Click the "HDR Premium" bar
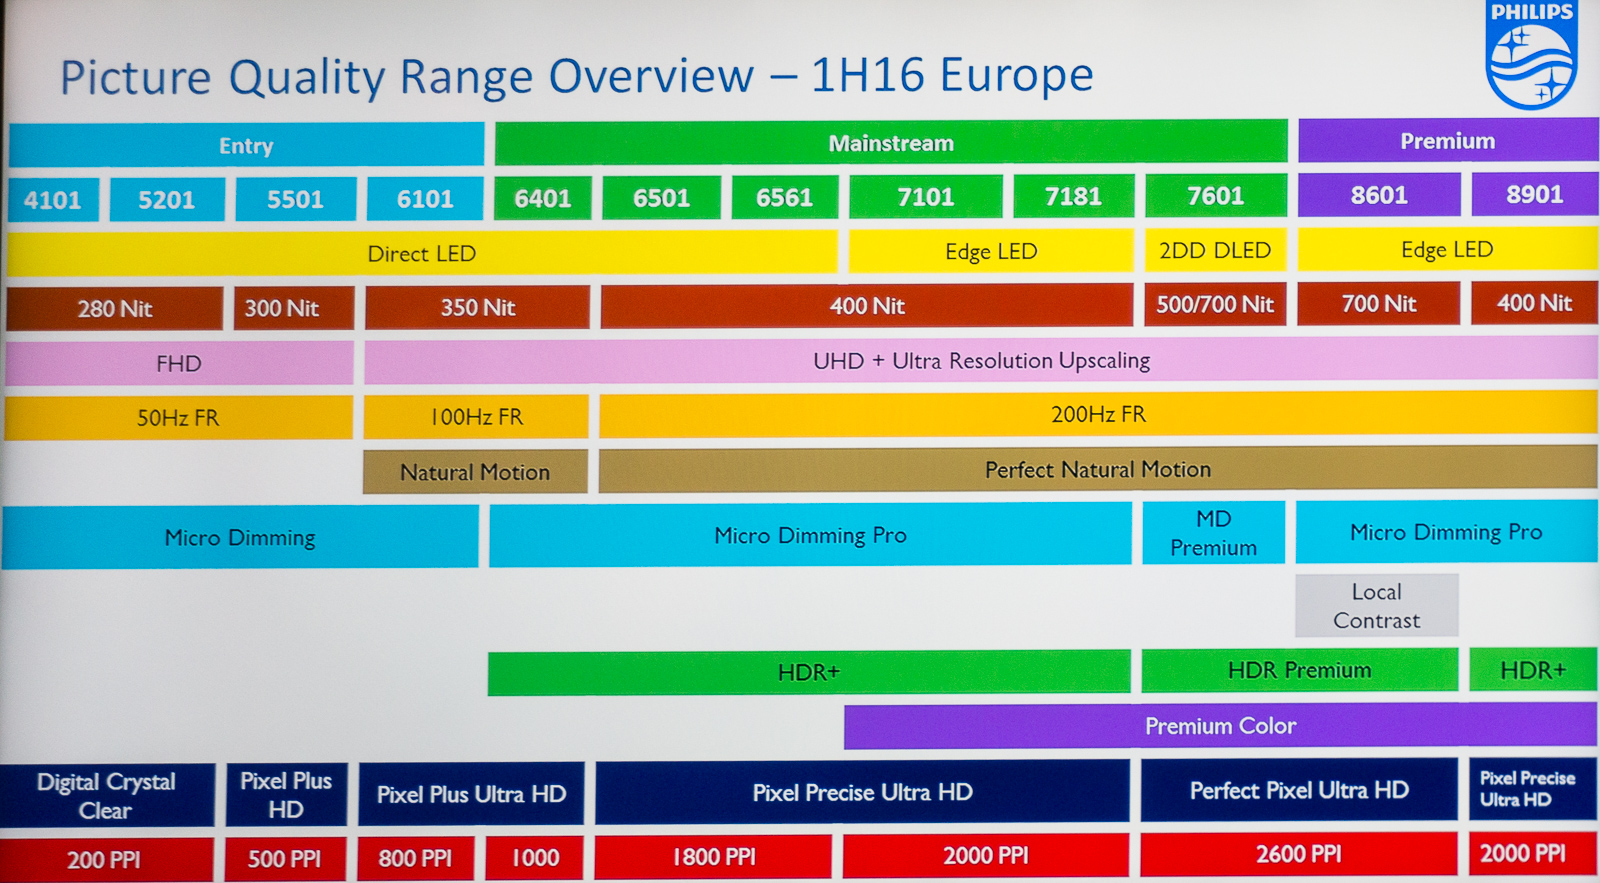Screen dimensions: 1600x883 (x=1300, y=670)
